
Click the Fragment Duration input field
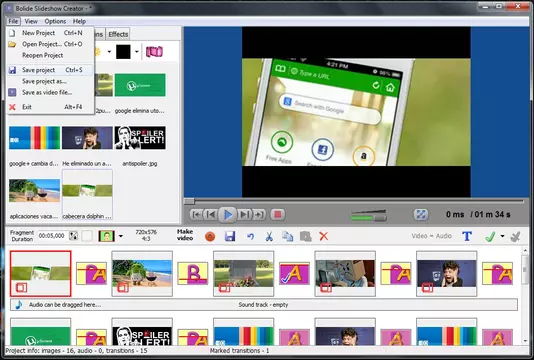pyautogui.click(x=52, y=236)
